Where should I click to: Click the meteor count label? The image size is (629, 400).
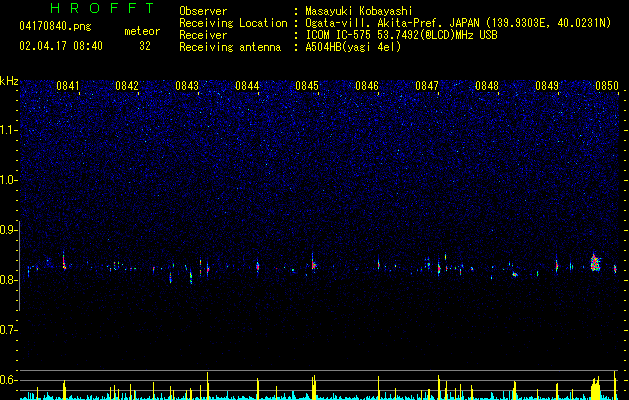[x=142, y=31]
